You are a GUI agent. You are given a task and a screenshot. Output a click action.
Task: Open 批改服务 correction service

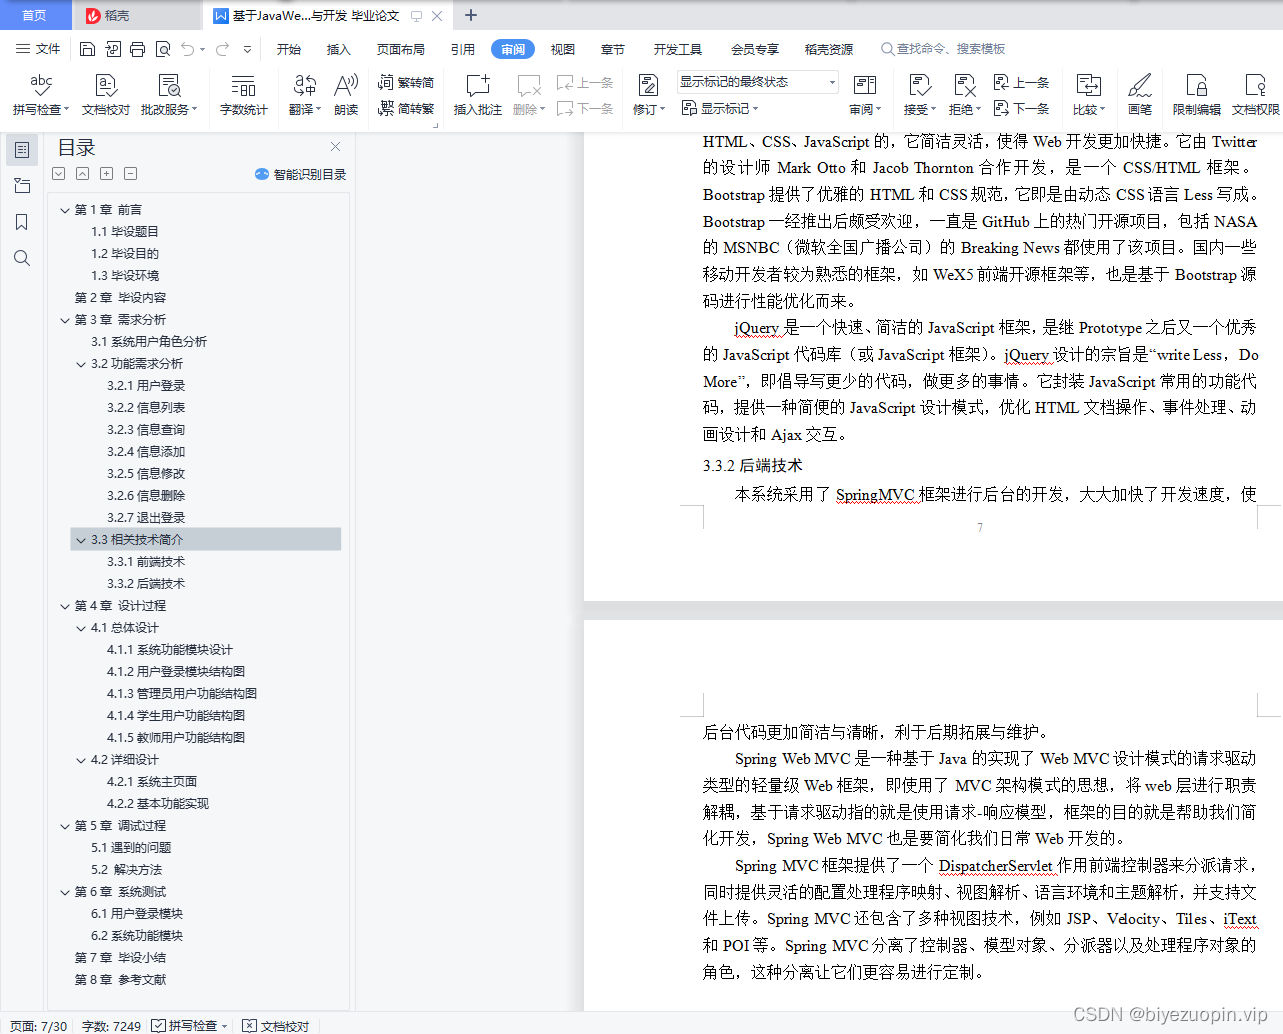169,95
